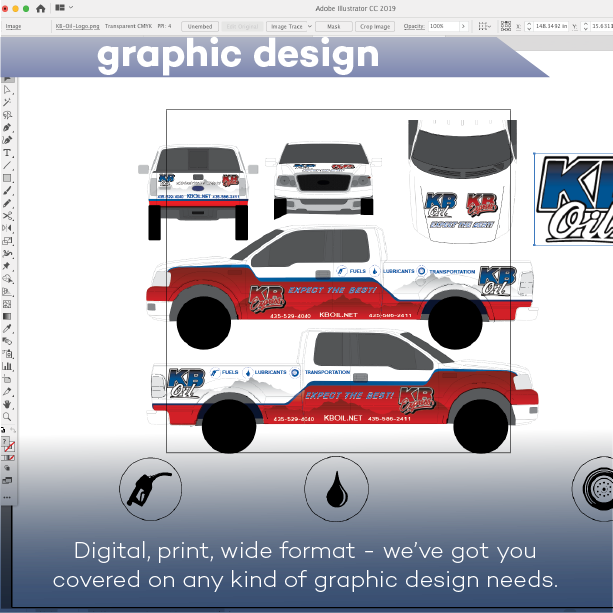Select the Scale tool
This screenshot has width=613, height=613.
pyautogui.click(x=7, y=241)
